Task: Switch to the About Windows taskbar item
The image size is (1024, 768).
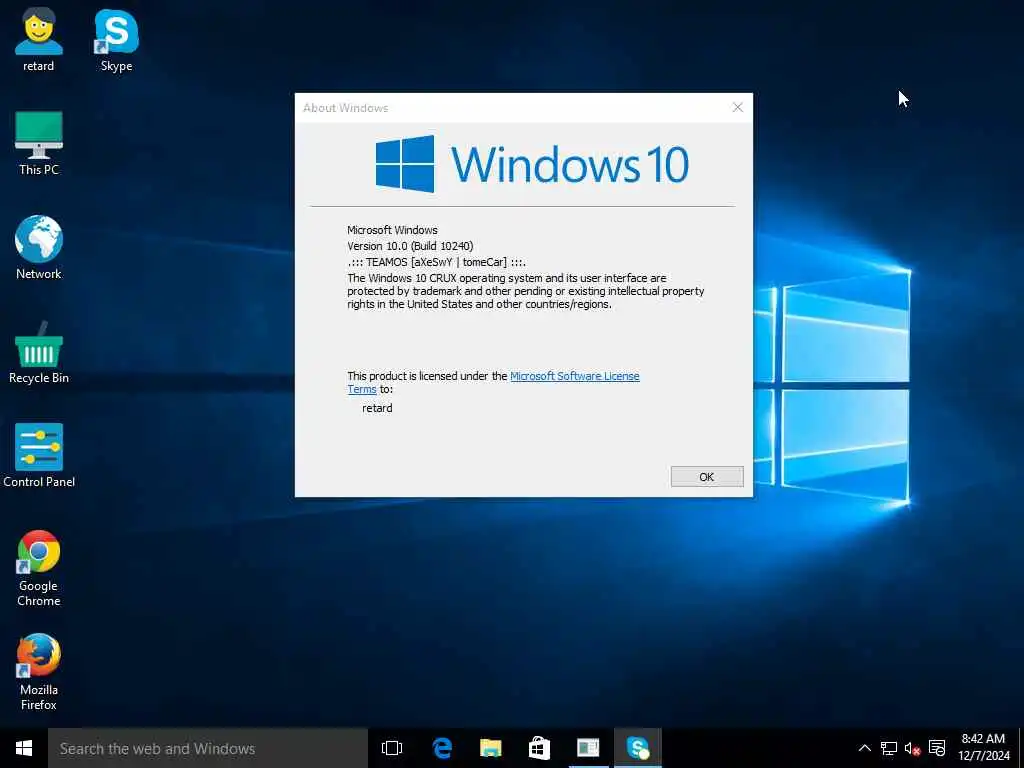Action: [x=588, y=748]
